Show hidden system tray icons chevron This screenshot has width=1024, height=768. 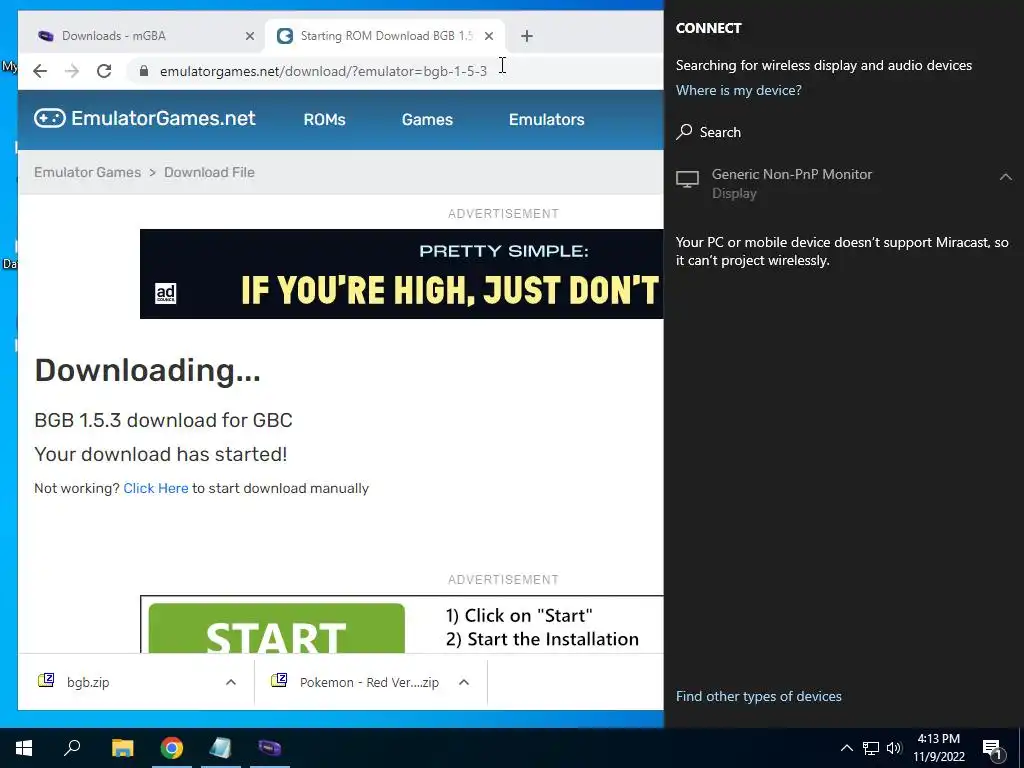point(846,748)
